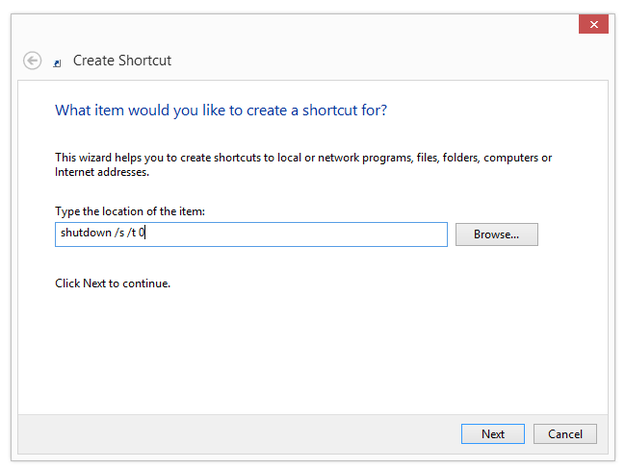Click the 'This wizard helps you' description text
Viewport: 625px width, 468px height.
[303, 158]
